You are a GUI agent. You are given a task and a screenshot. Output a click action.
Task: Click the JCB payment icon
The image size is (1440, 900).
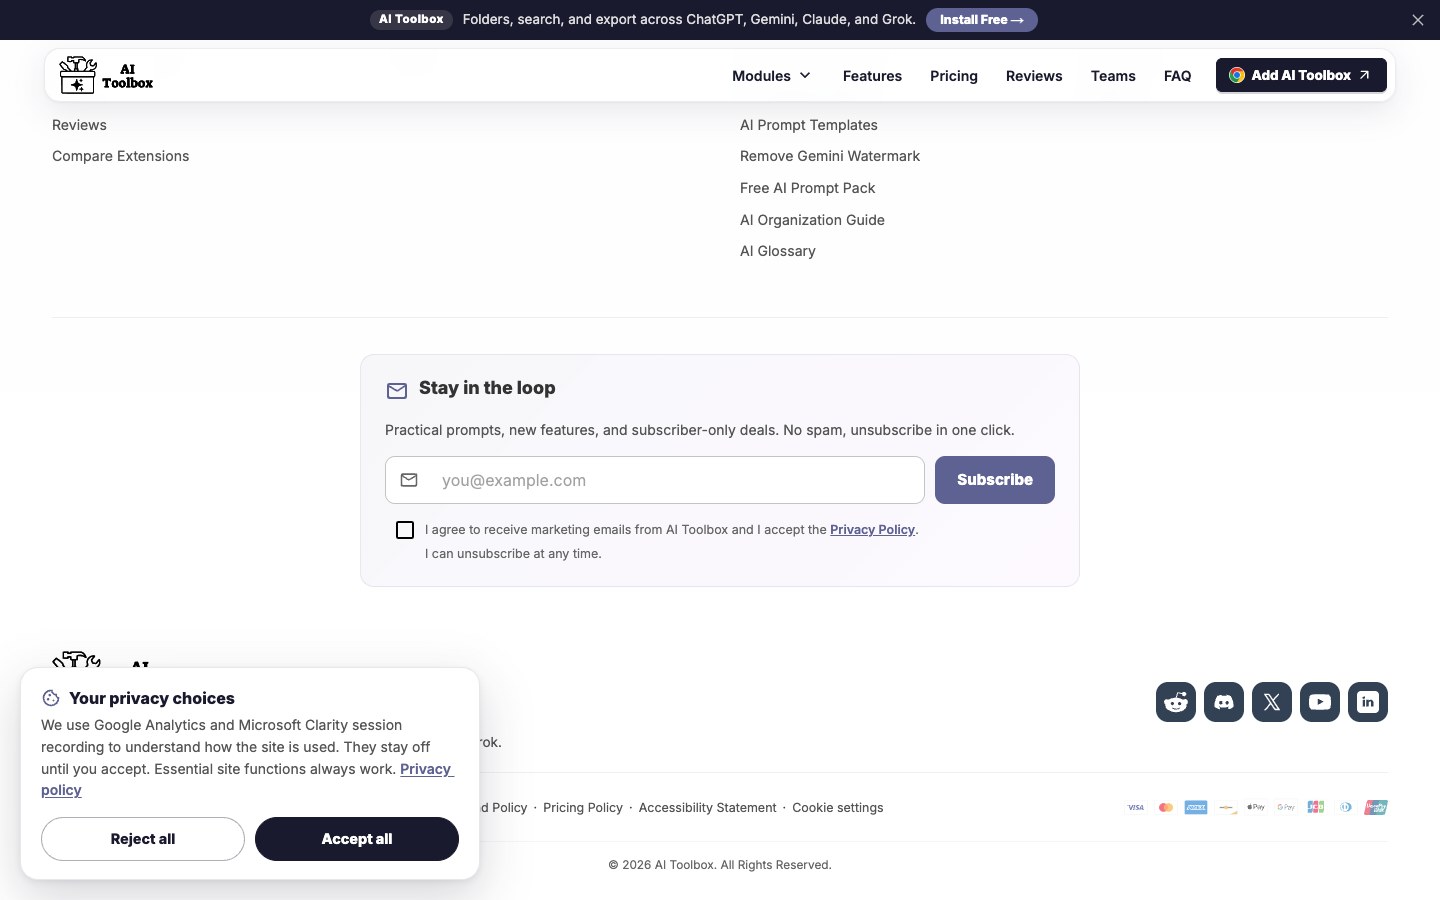click(1316, 807)
